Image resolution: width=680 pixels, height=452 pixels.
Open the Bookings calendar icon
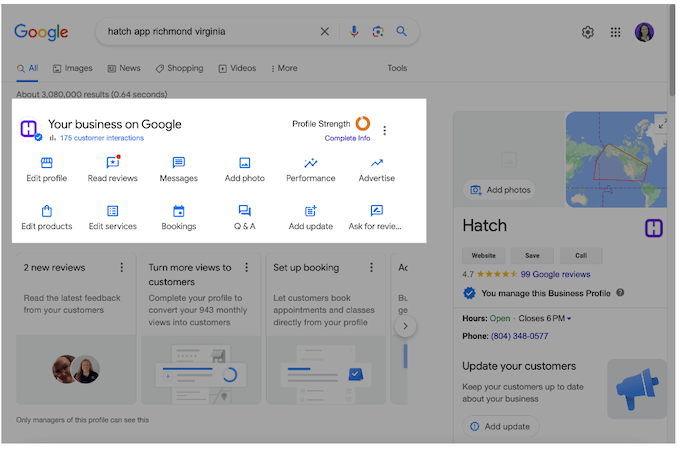click(178, 211)
